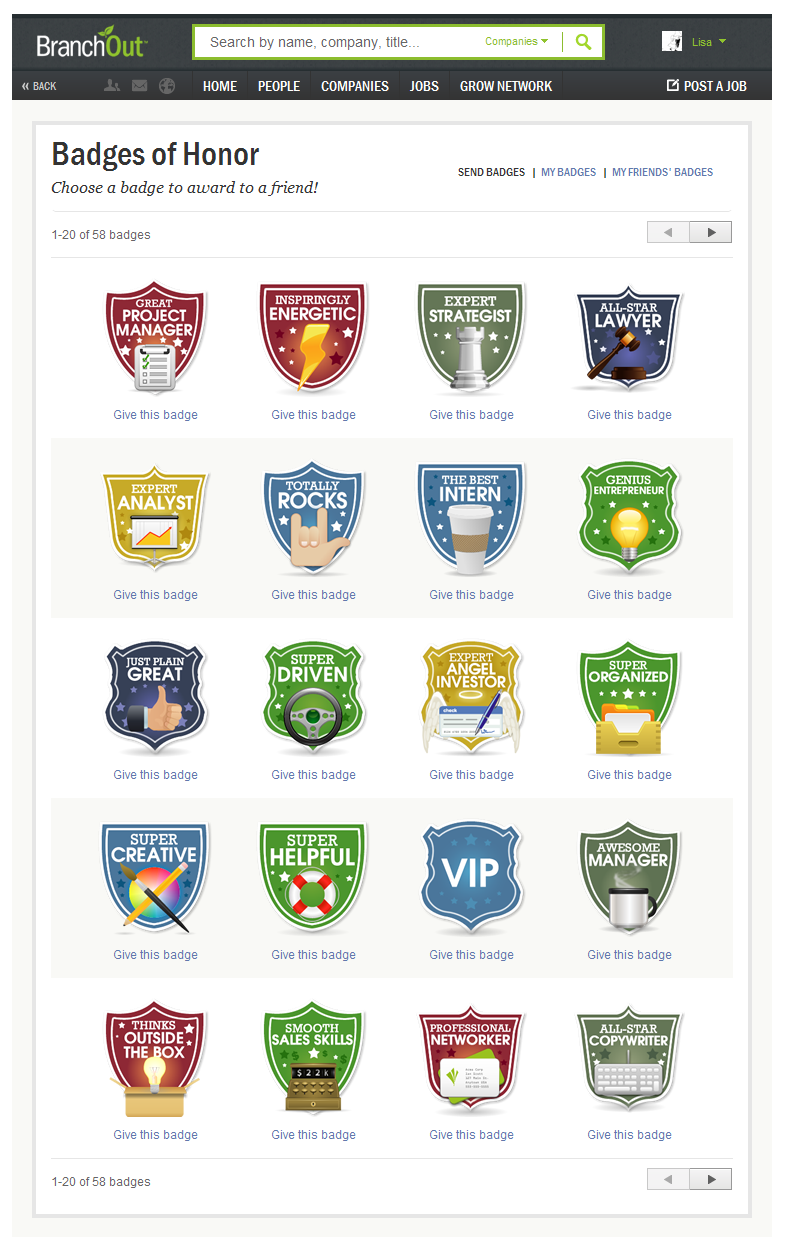Expand the Companies search filter dropdown

click(517, 42)
